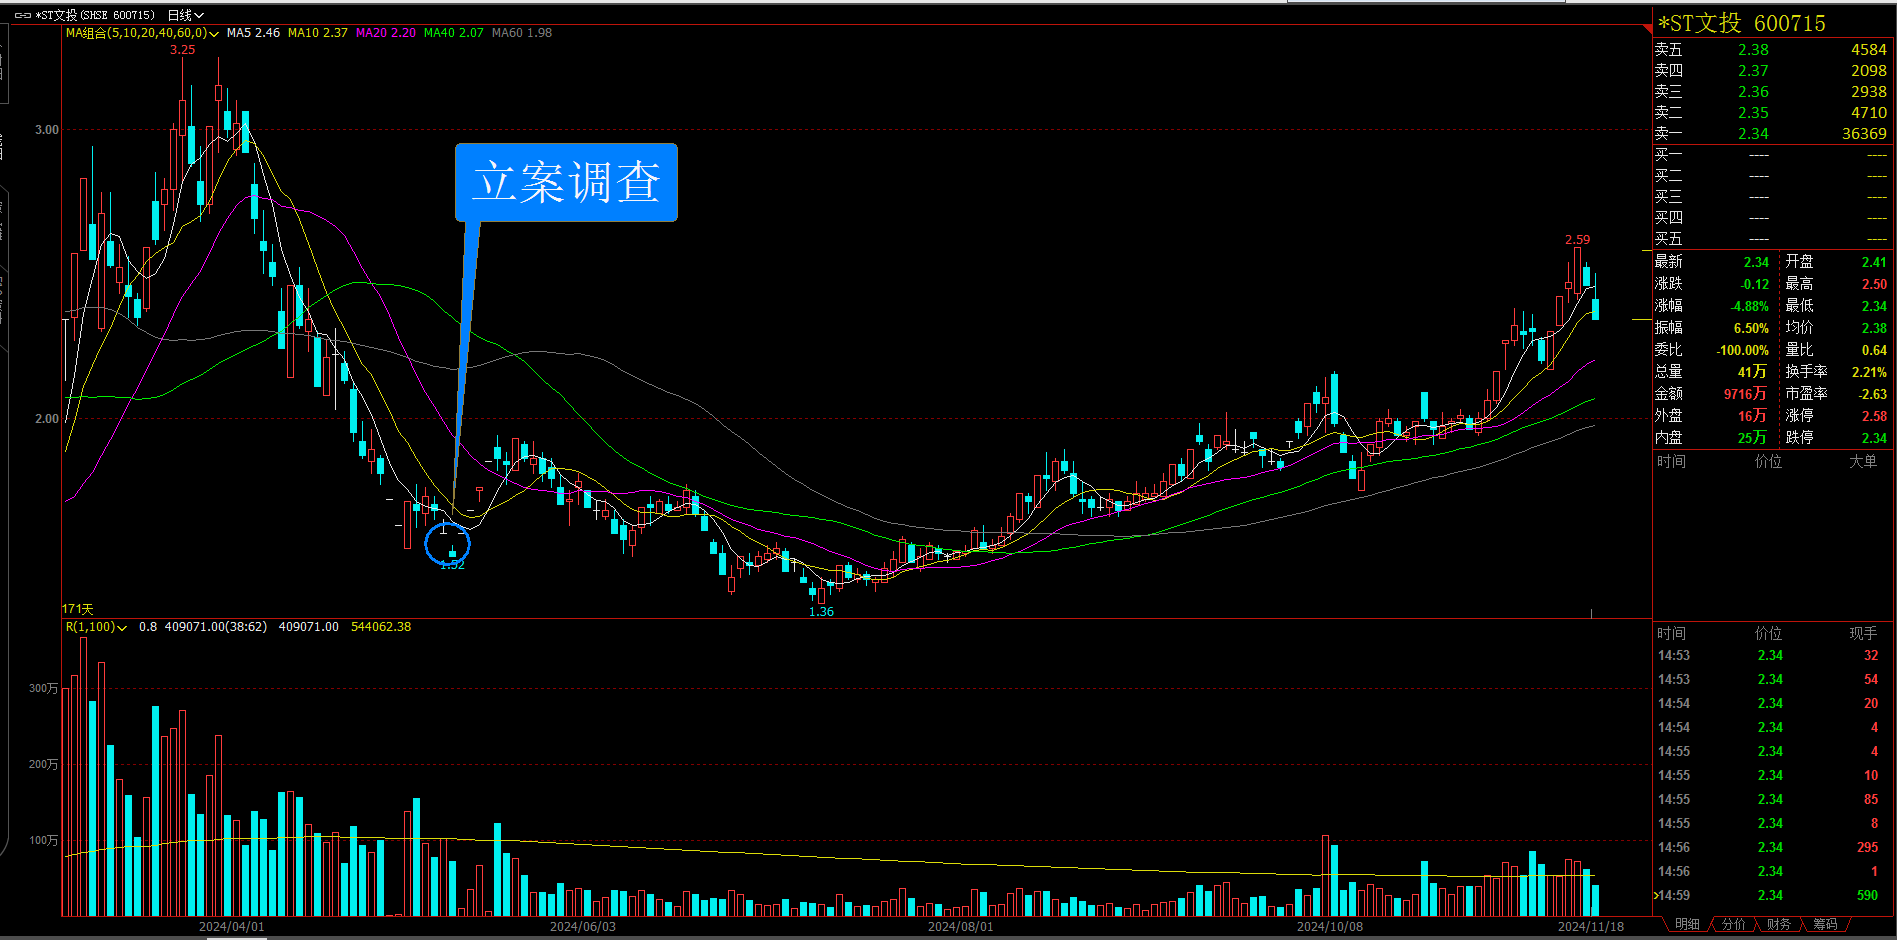Open the 日线 period dropdown

(186, 15)
